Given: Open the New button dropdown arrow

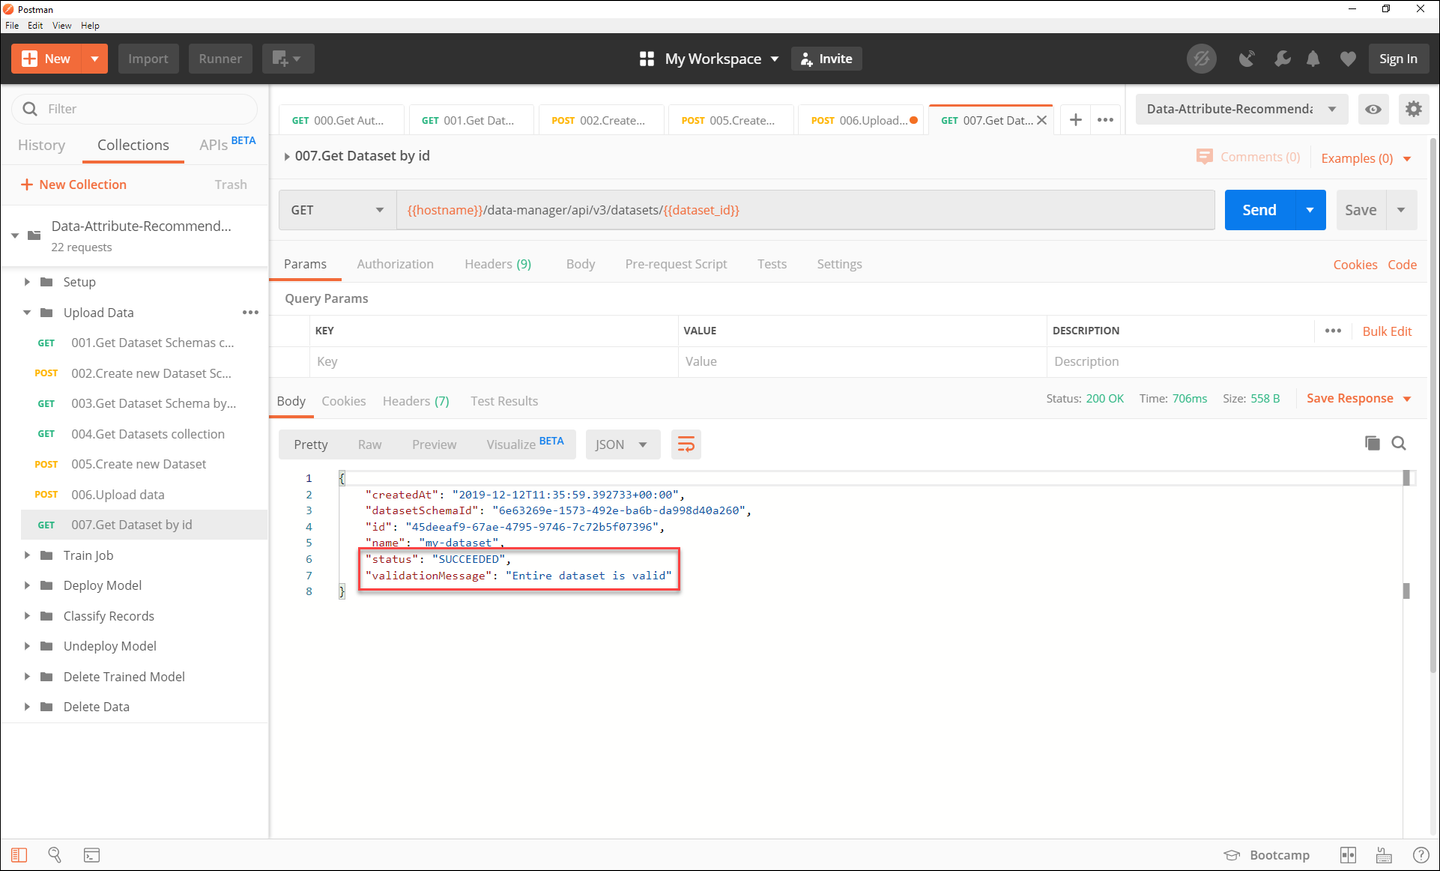Looking at the screenshot, I should [x=94, y=59].
